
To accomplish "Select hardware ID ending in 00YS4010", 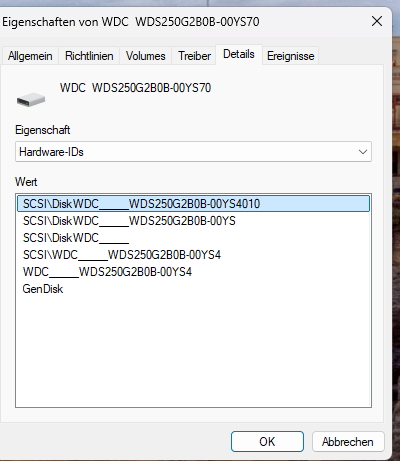I will (x=193, y=204).
